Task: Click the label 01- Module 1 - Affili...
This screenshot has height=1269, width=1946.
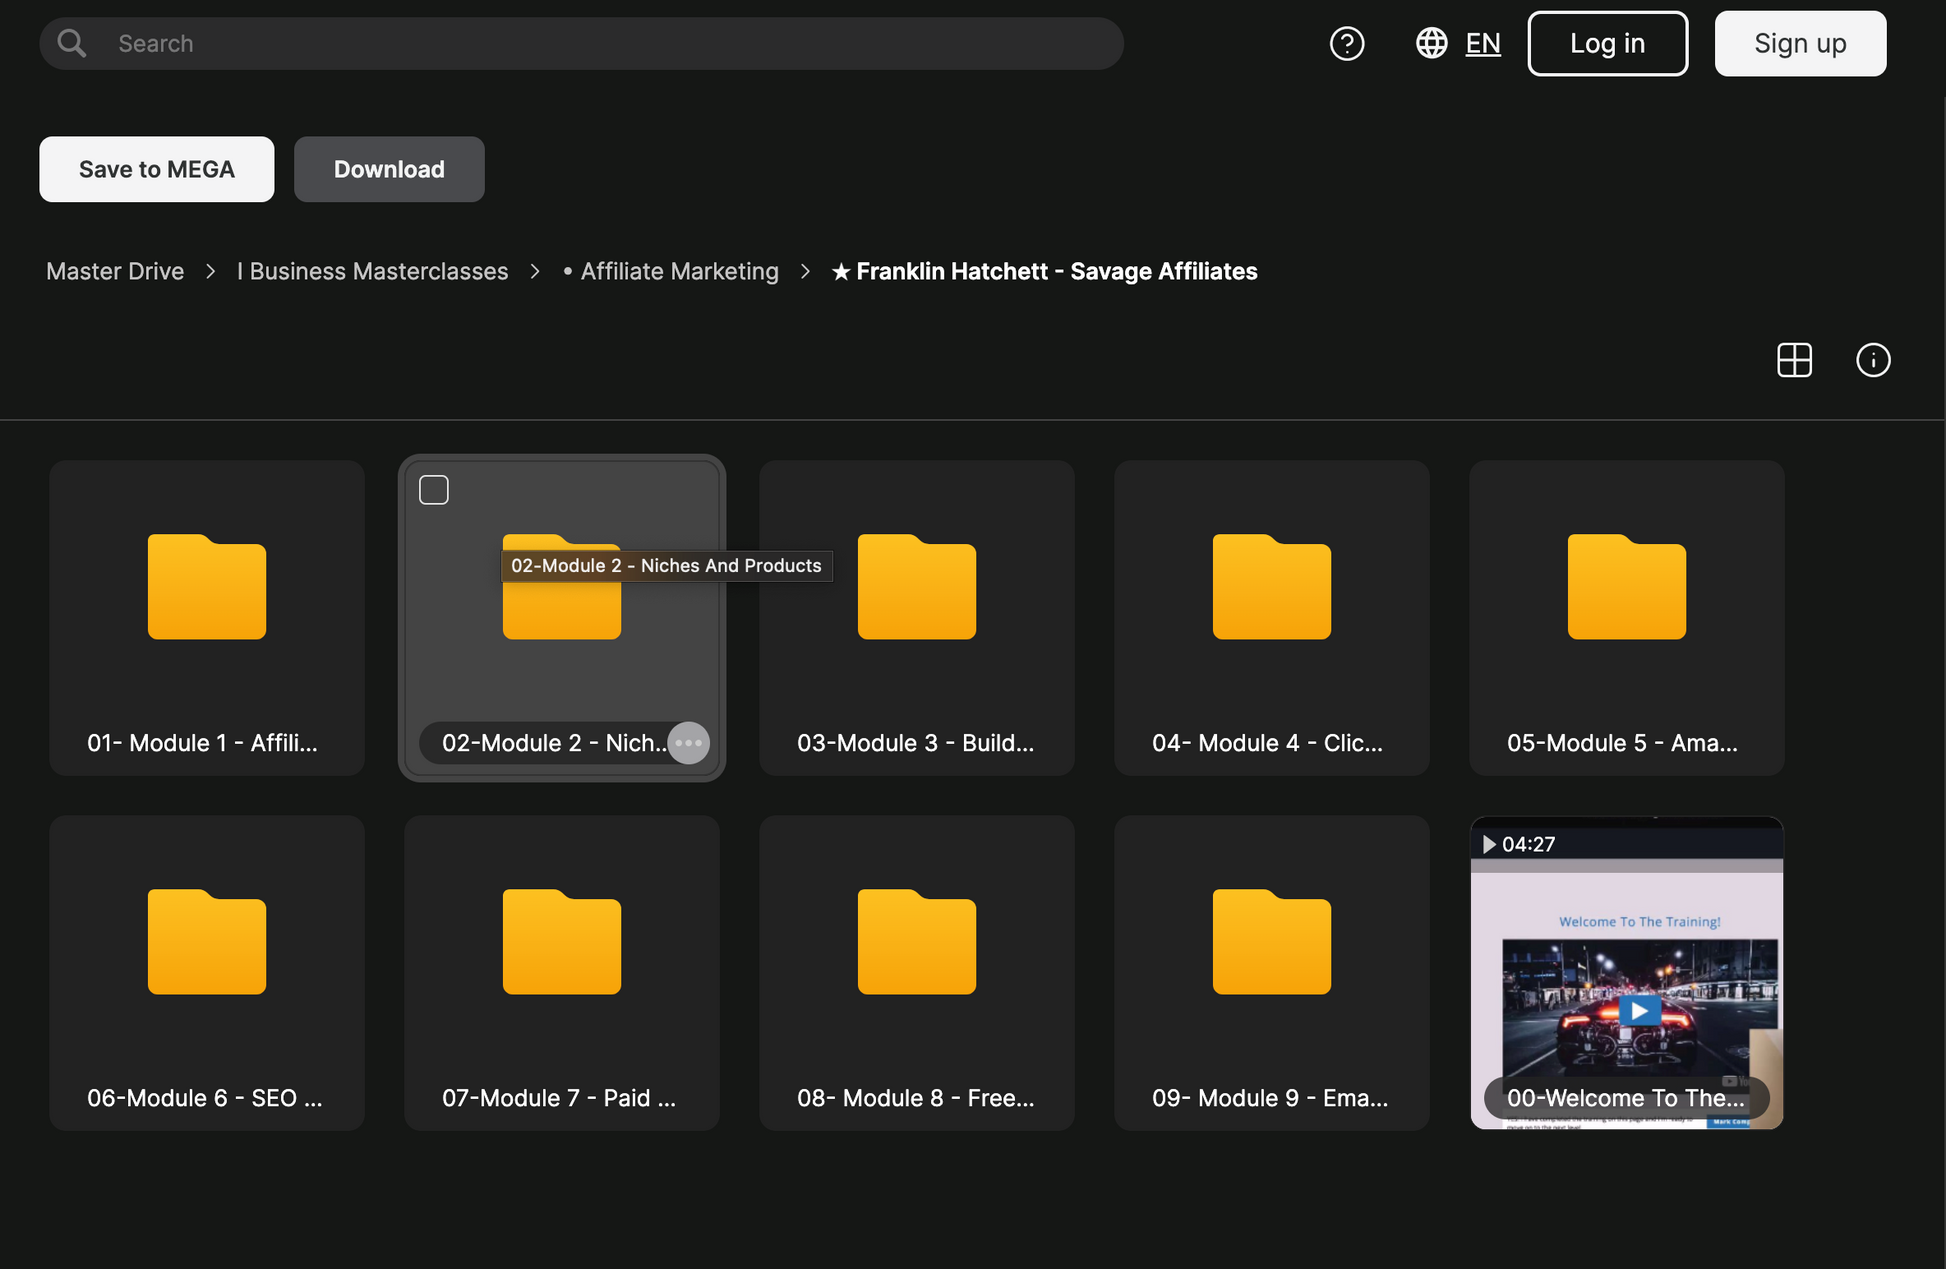Action: [202, 743]
